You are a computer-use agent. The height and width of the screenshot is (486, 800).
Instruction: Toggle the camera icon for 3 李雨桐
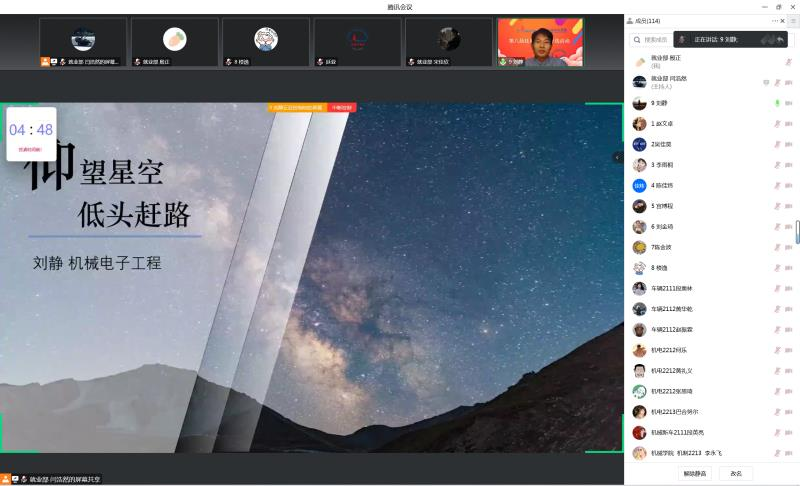[x=789, y=165]
